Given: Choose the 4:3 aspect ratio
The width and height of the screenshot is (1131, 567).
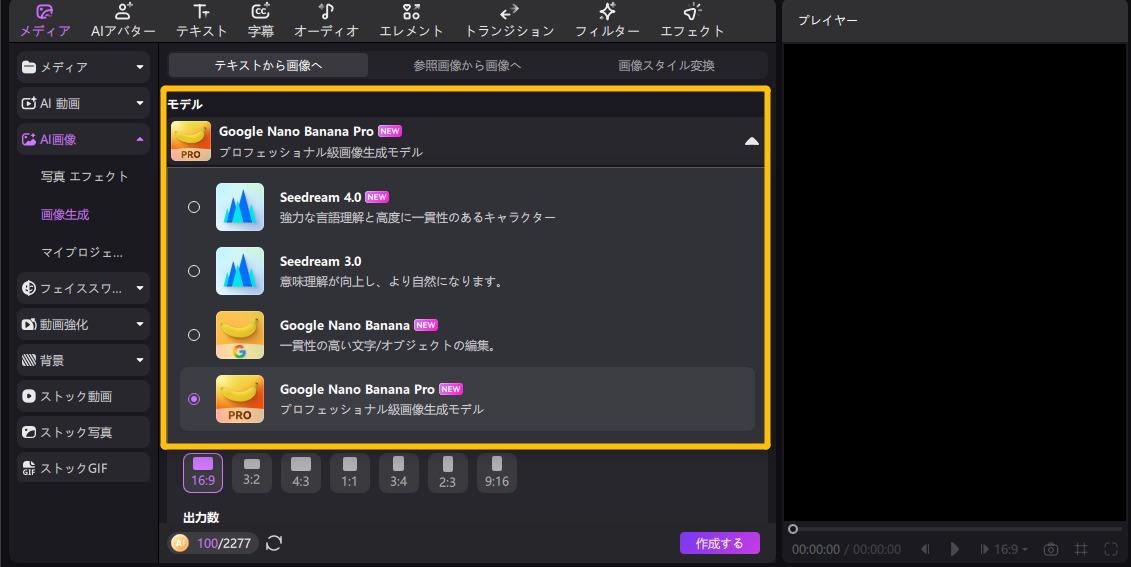Looking at the screenshot, I should 301,472.
